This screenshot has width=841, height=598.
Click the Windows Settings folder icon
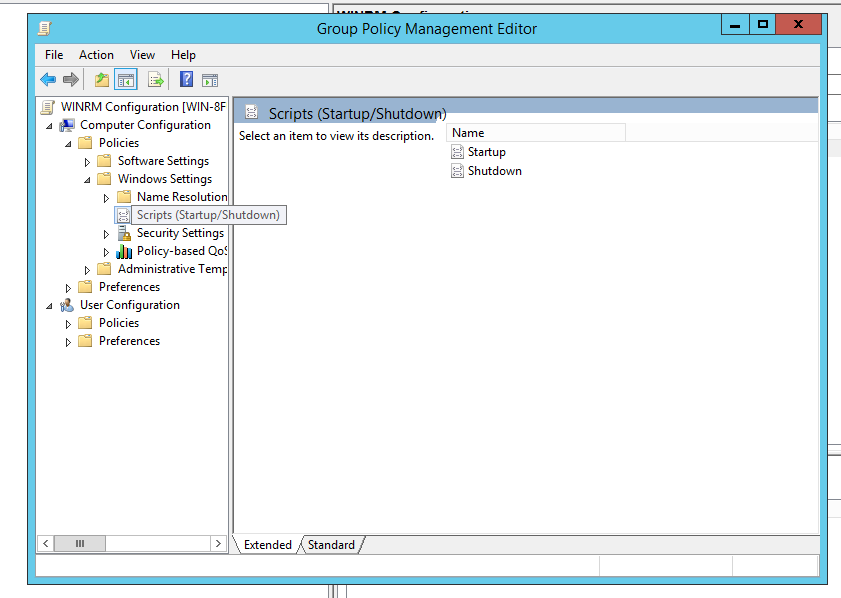104,179
